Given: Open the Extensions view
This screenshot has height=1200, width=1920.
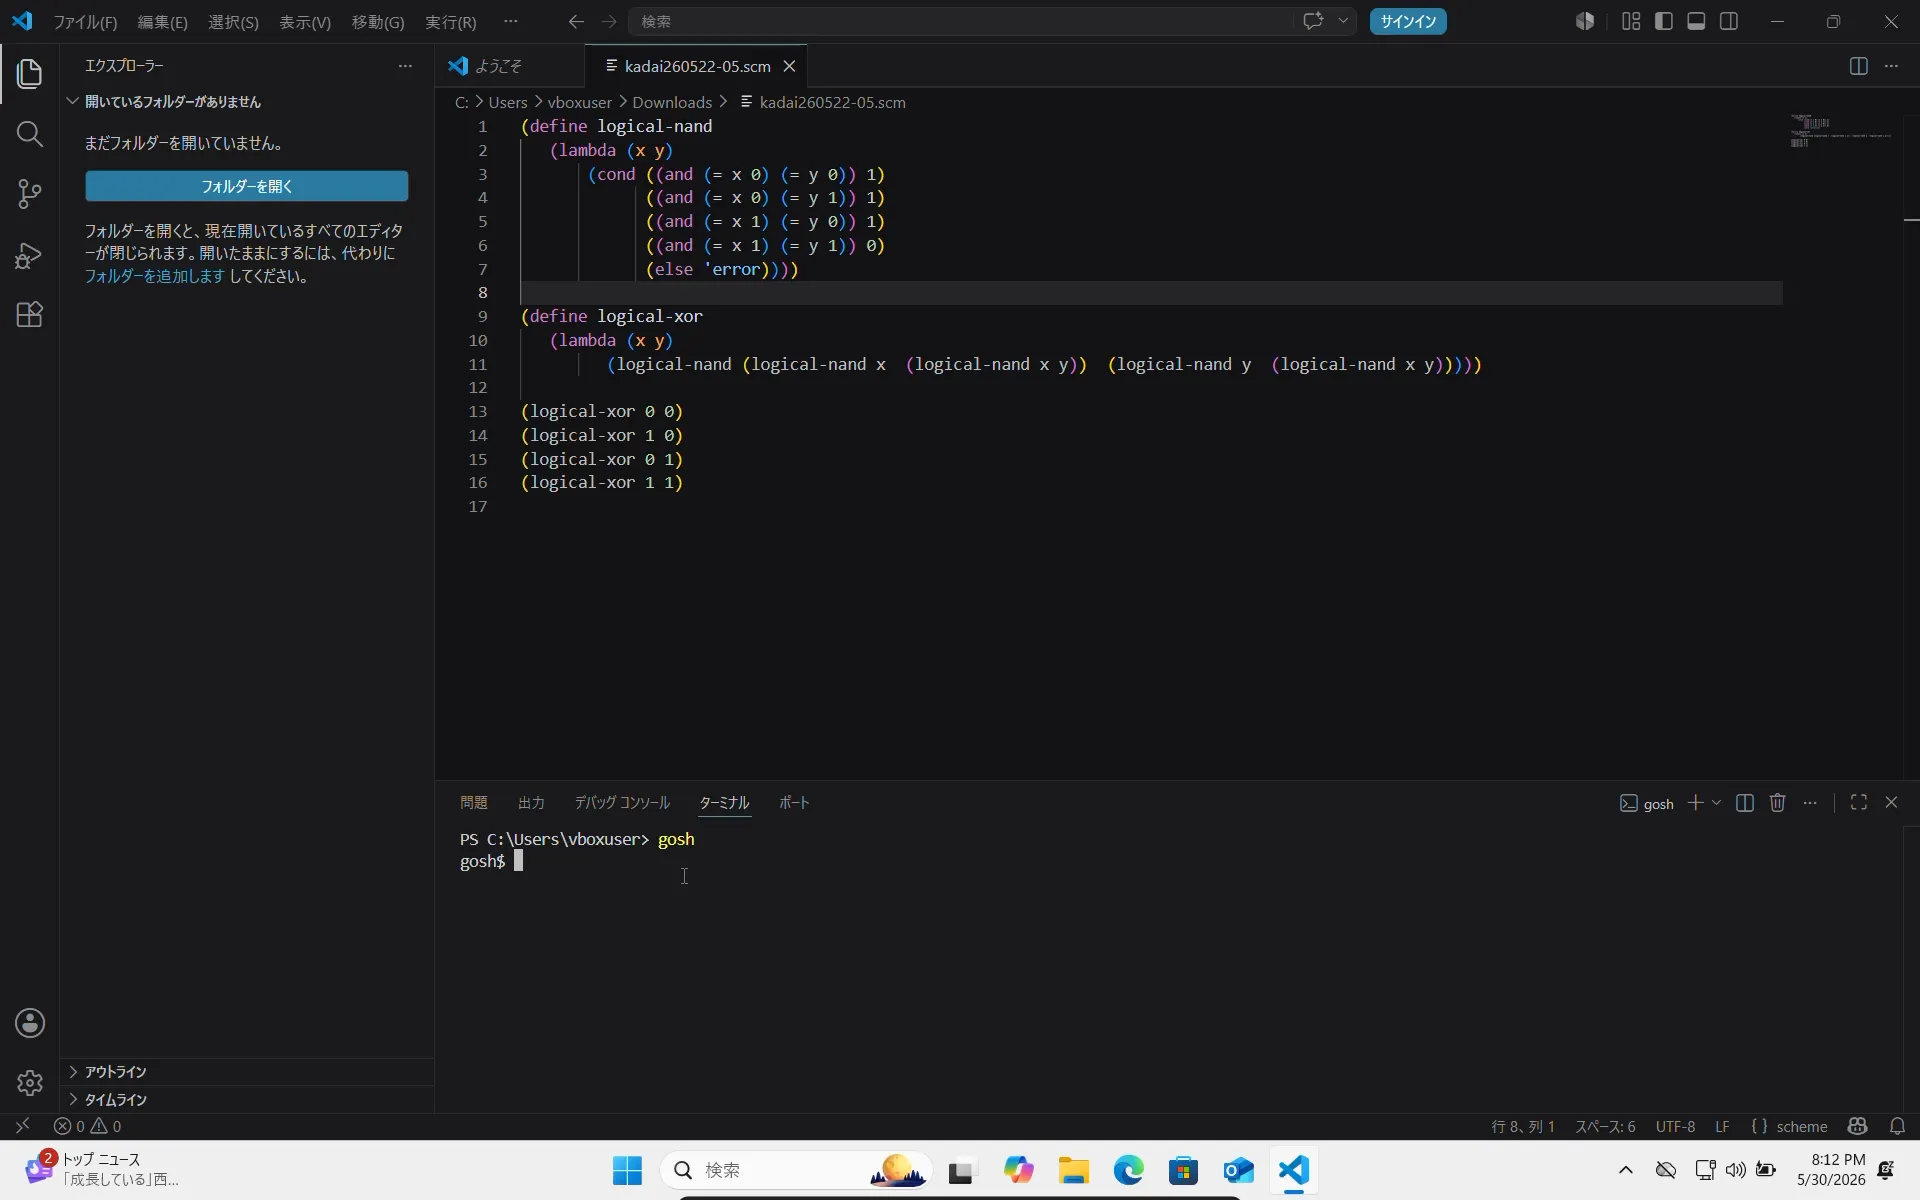Looking at the screenshot, I should click(x=29, y=315).
